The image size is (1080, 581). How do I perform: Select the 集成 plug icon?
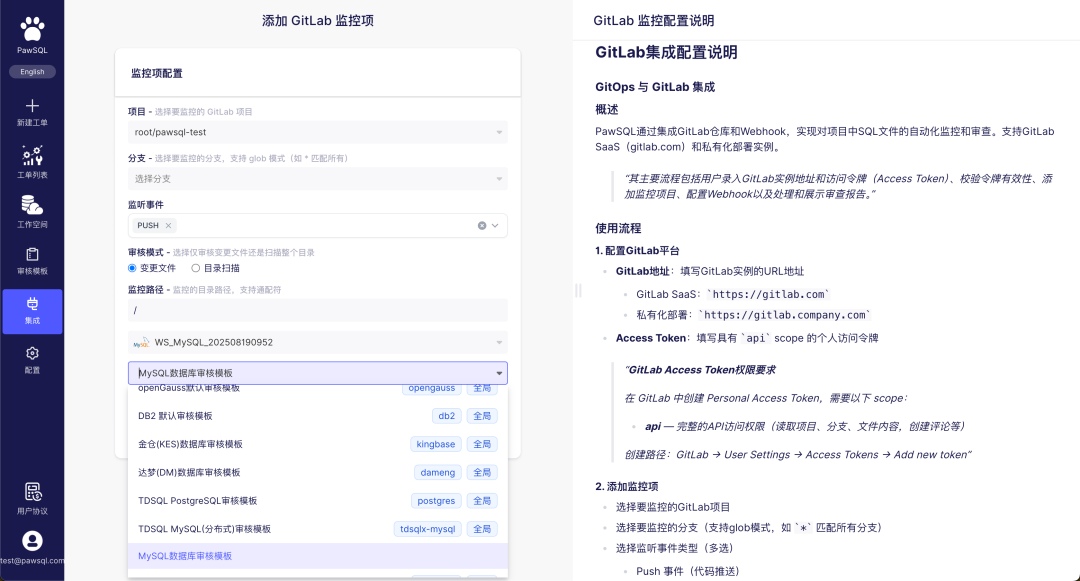tap(32, 304)
